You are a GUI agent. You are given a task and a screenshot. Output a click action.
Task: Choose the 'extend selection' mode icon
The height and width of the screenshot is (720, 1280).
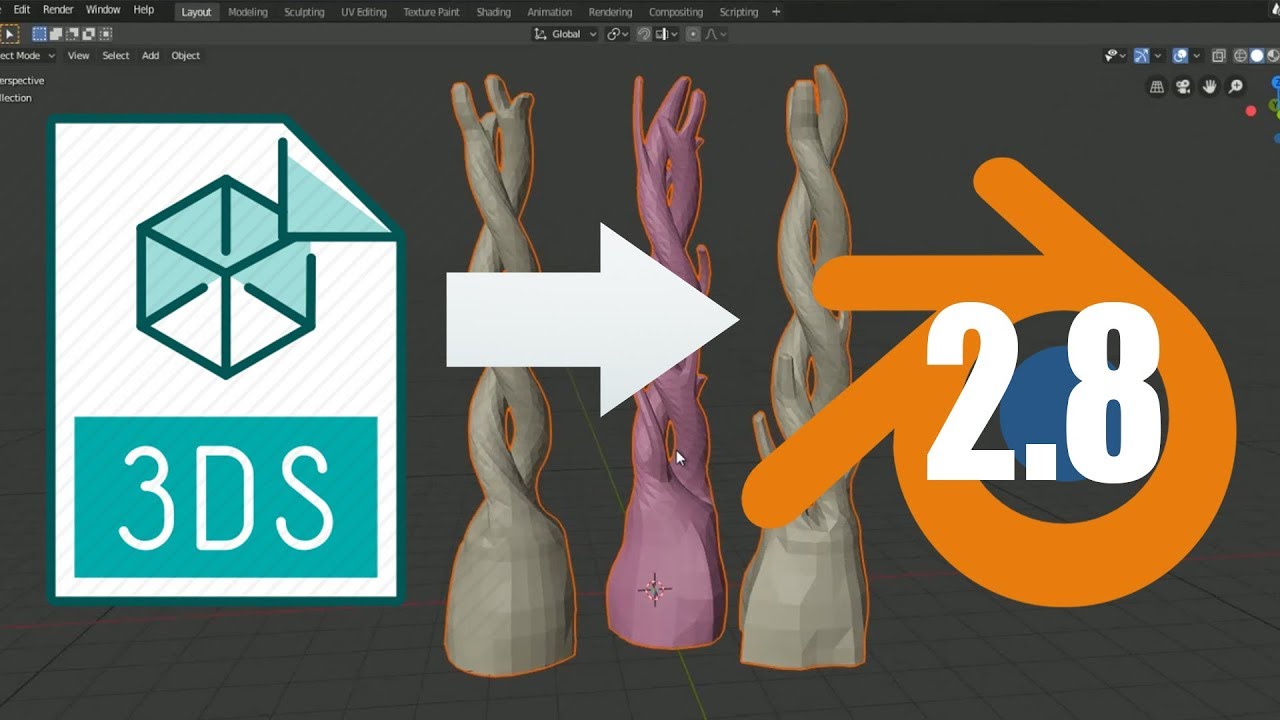pos(56,34)
